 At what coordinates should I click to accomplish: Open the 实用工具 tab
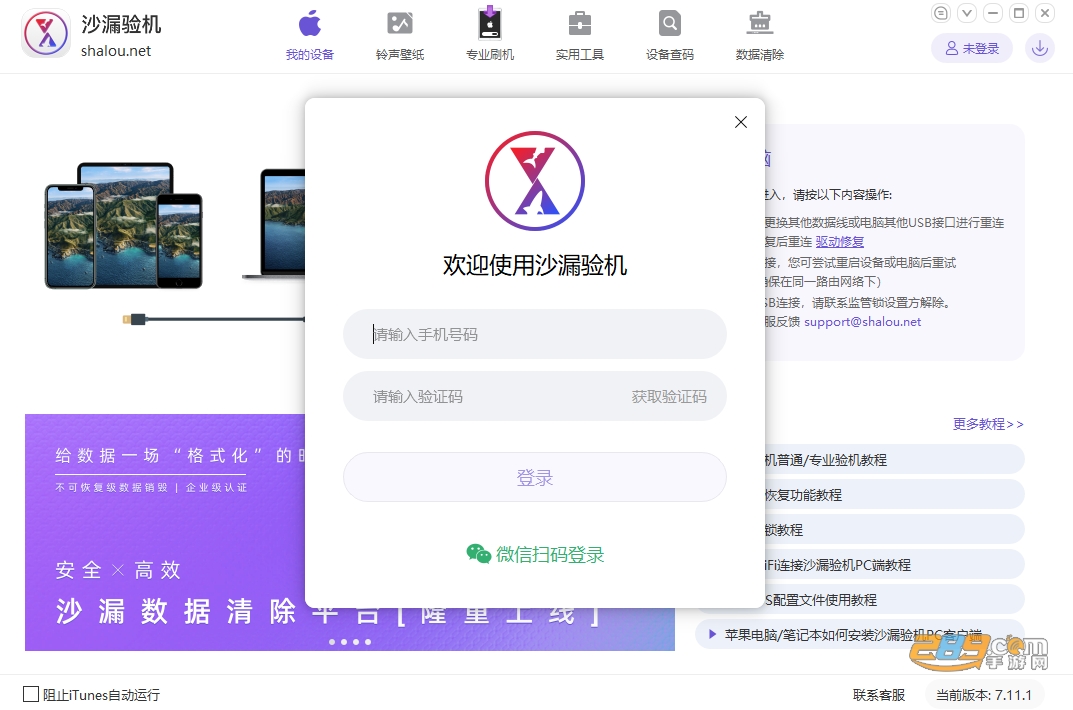pyautogui.click(x=580, y=36)
